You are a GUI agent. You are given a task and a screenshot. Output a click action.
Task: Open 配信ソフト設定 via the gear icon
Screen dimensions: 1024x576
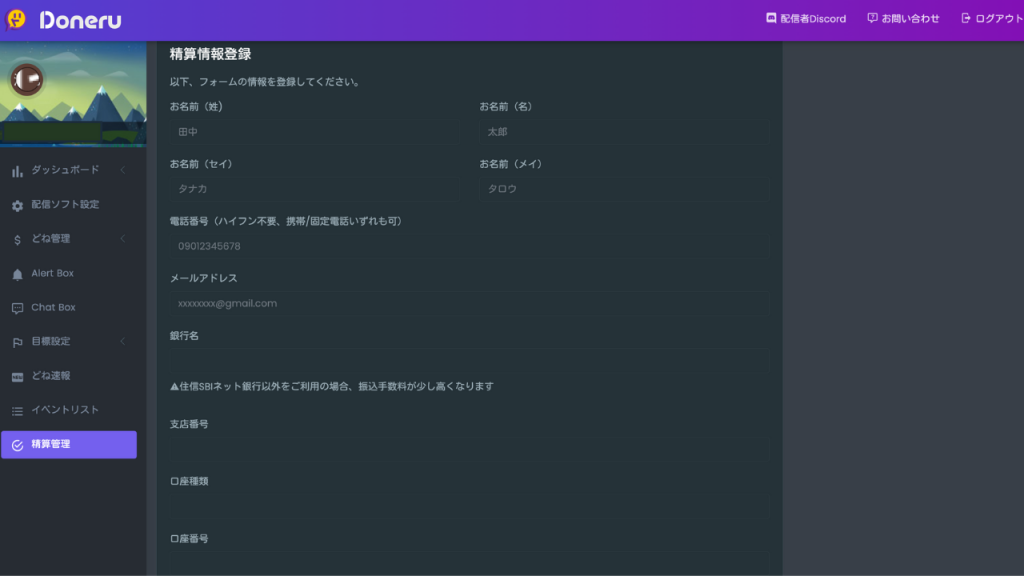coord(17,204)
